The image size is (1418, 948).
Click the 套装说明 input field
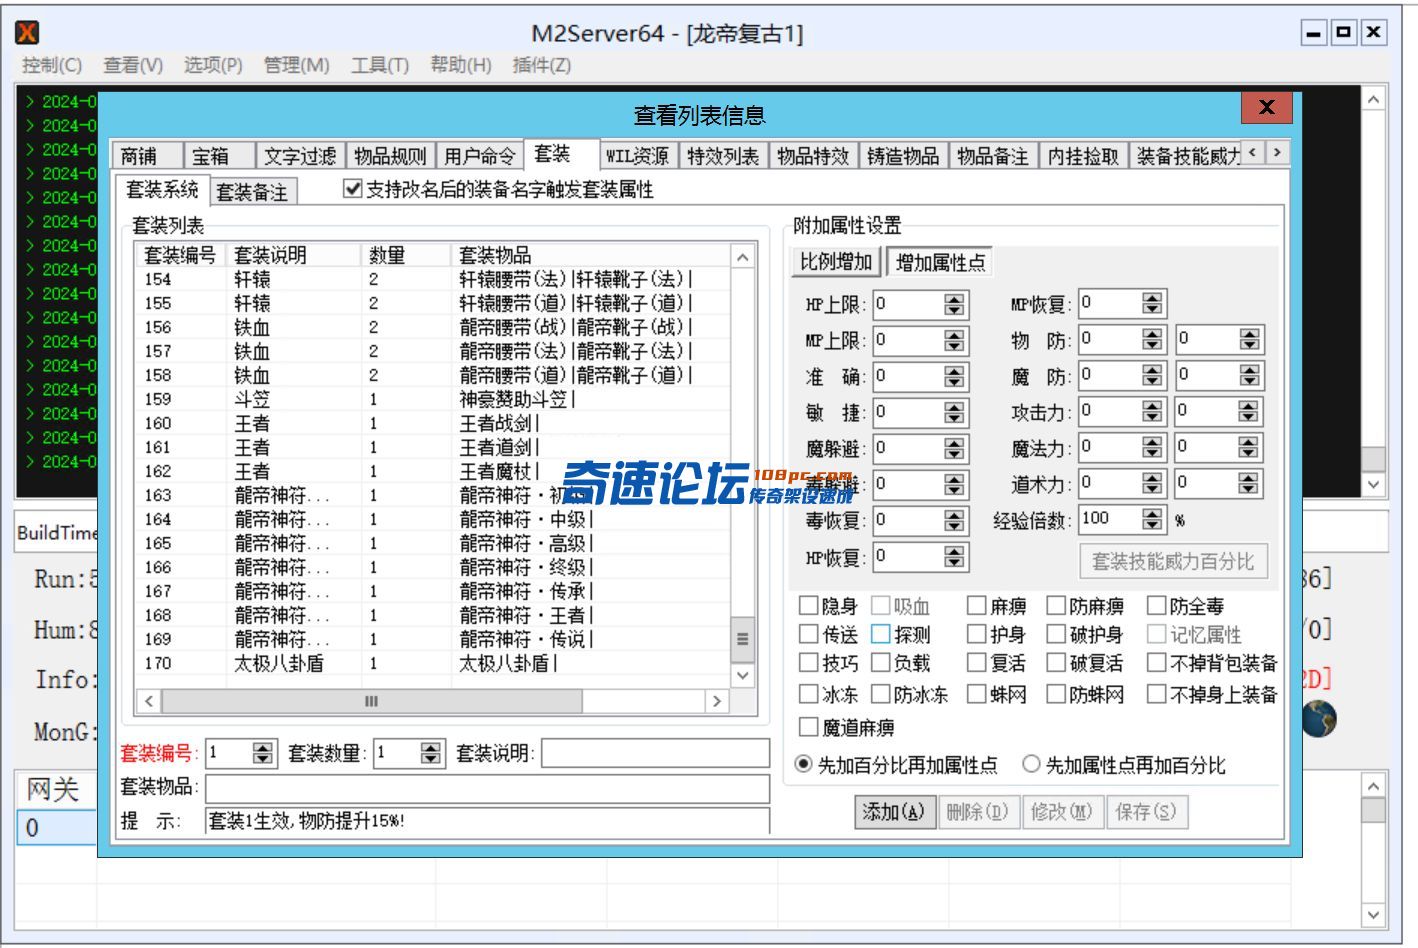point(655,753)
